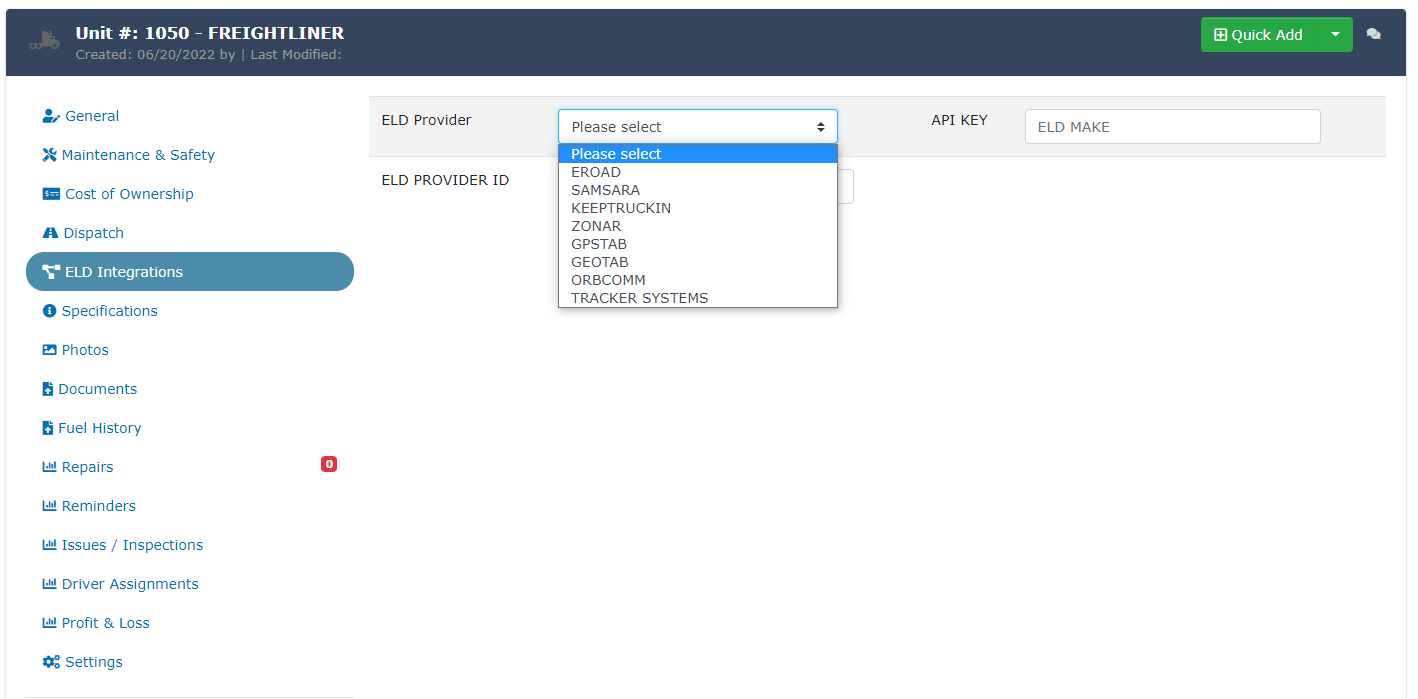Select GEOTAB from provider list
Image resolution: width=1418 pixels, height=699 pixels.
698,262
